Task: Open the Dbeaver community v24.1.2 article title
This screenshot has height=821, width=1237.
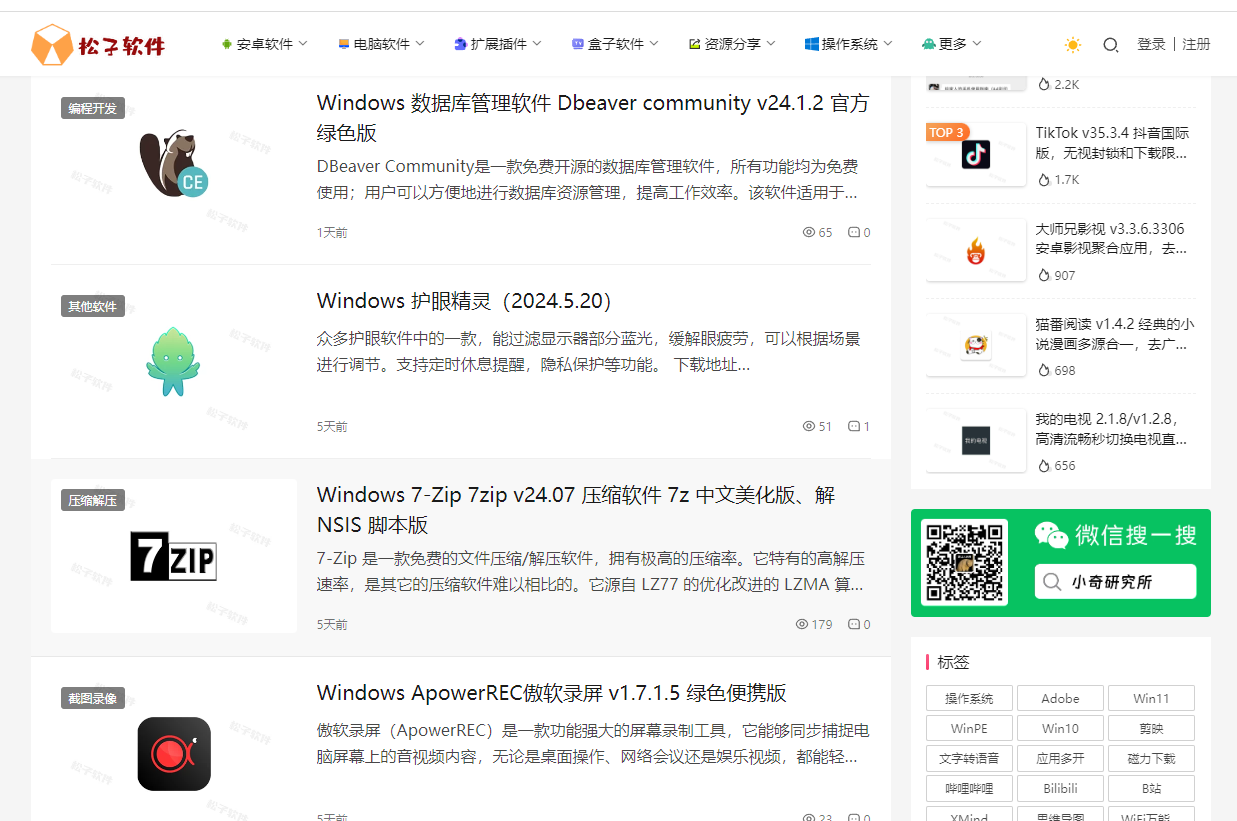Action: pyautogui.click(x=593, y=118)
